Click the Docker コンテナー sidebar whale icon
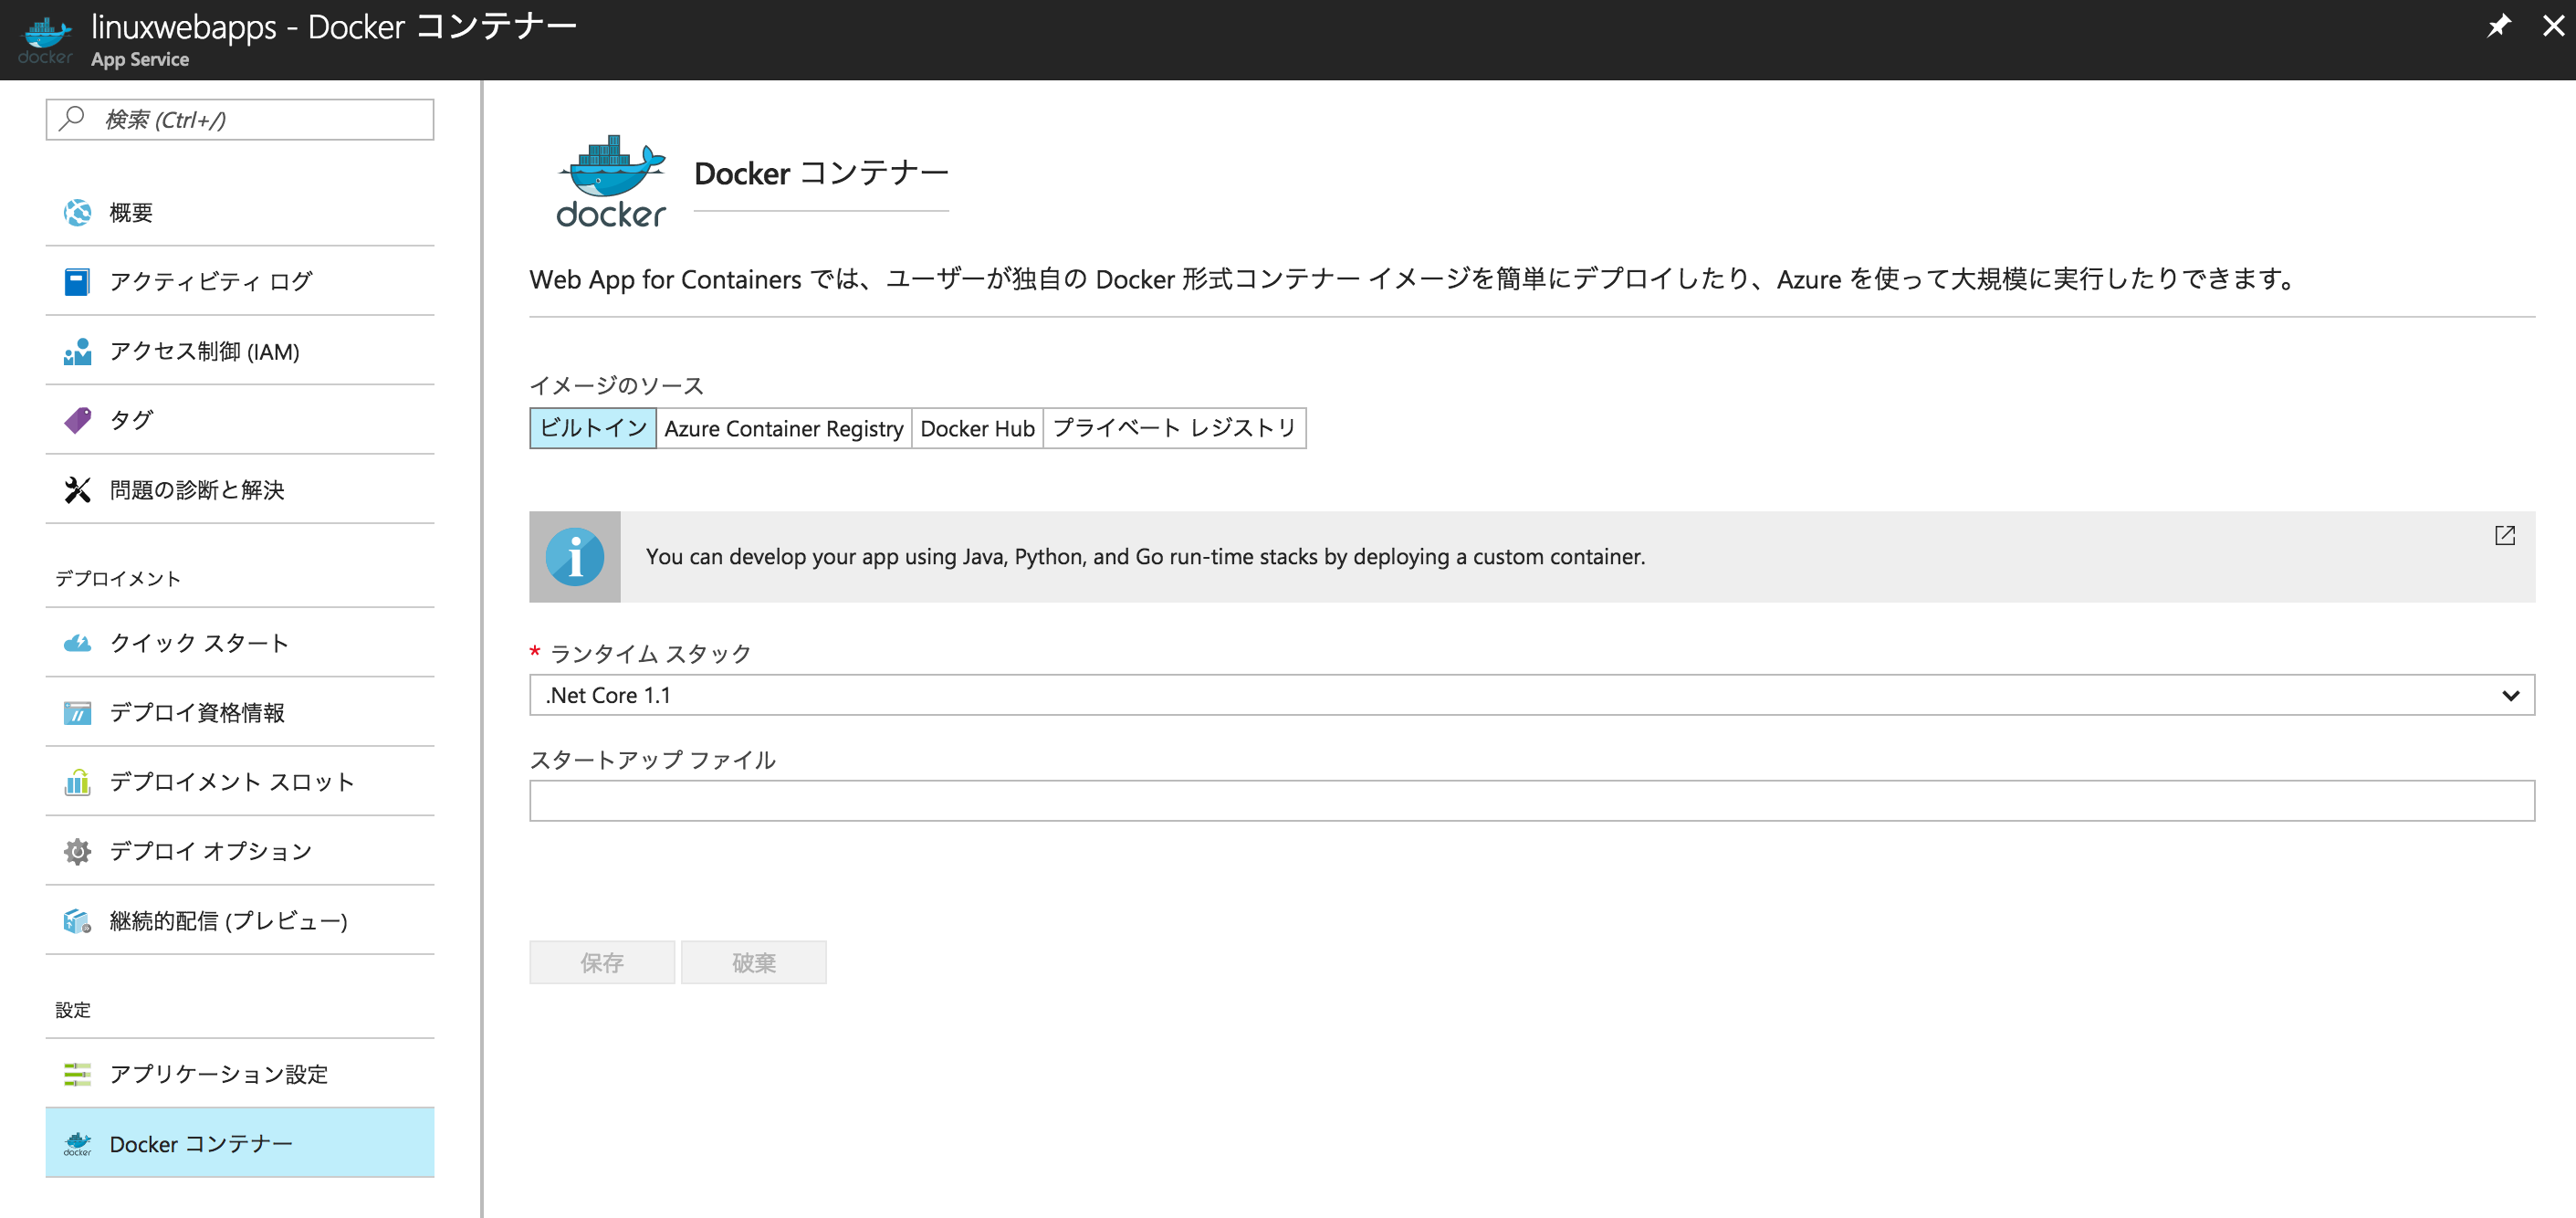 pos(77,1144)
